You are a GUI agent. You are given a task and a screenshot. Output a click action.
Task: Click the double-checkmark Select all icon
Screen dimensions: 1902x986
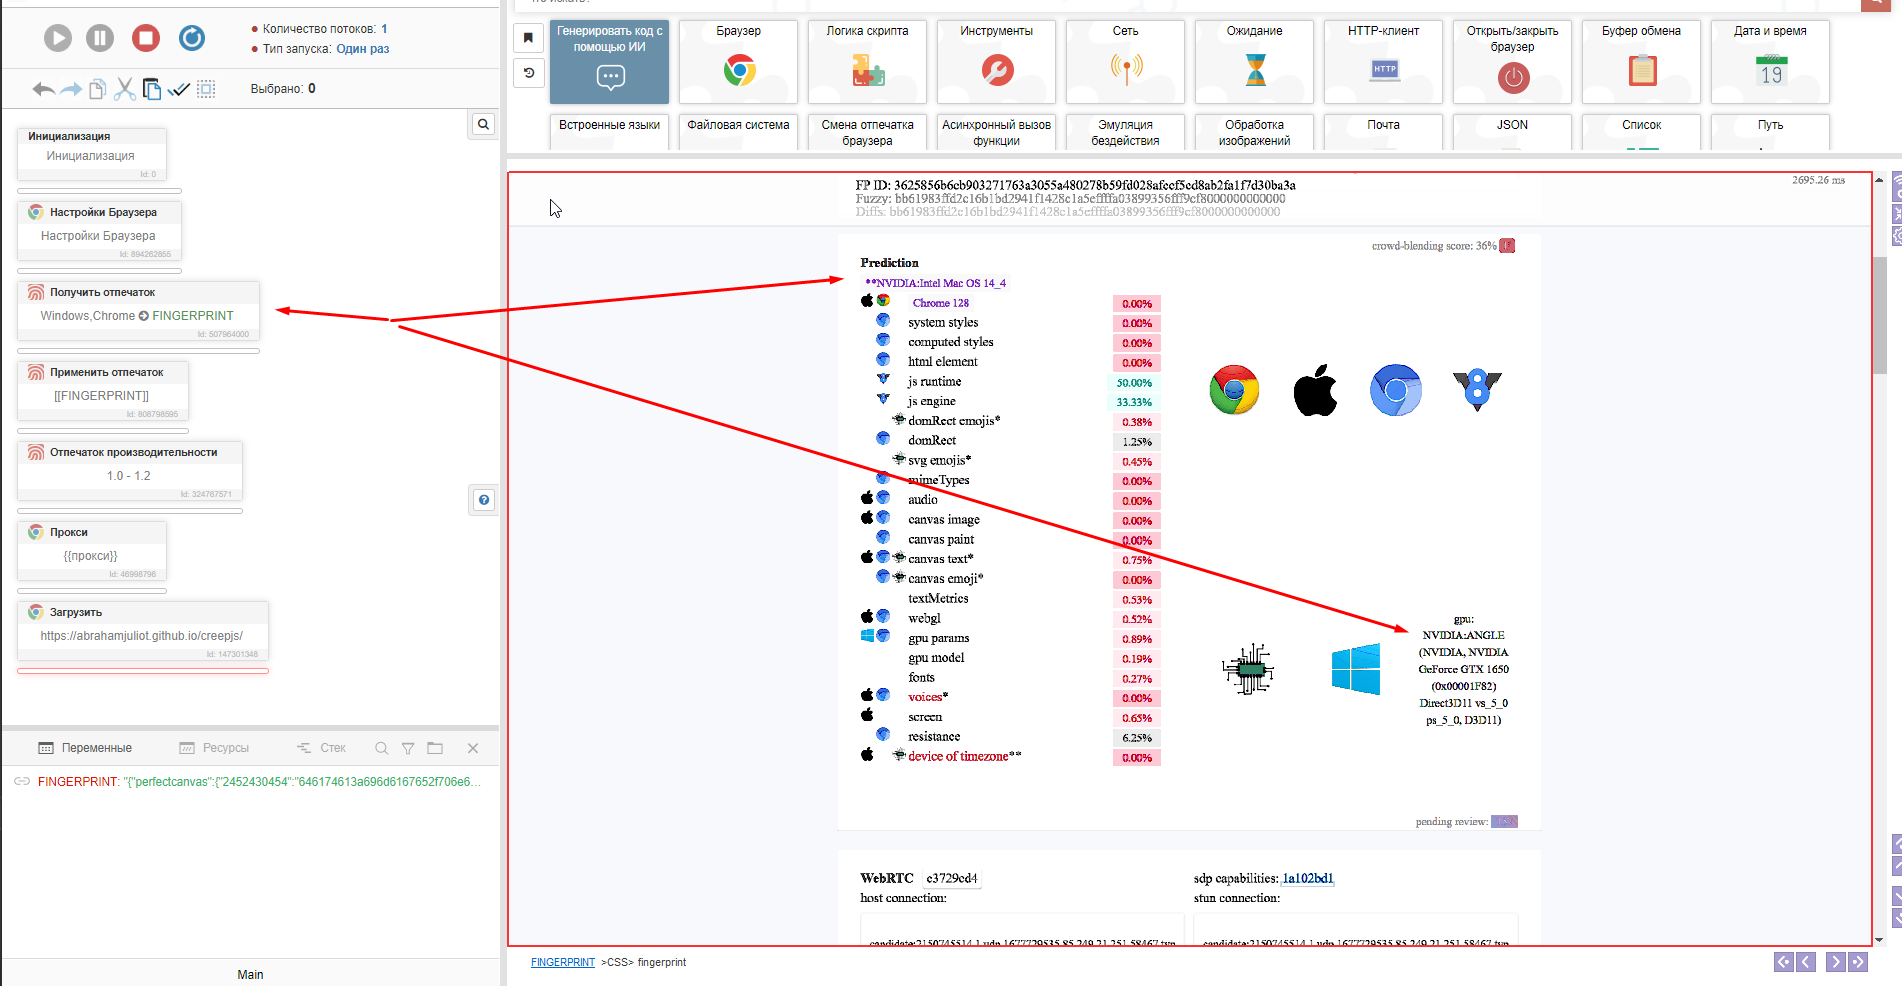pos(179,89)
